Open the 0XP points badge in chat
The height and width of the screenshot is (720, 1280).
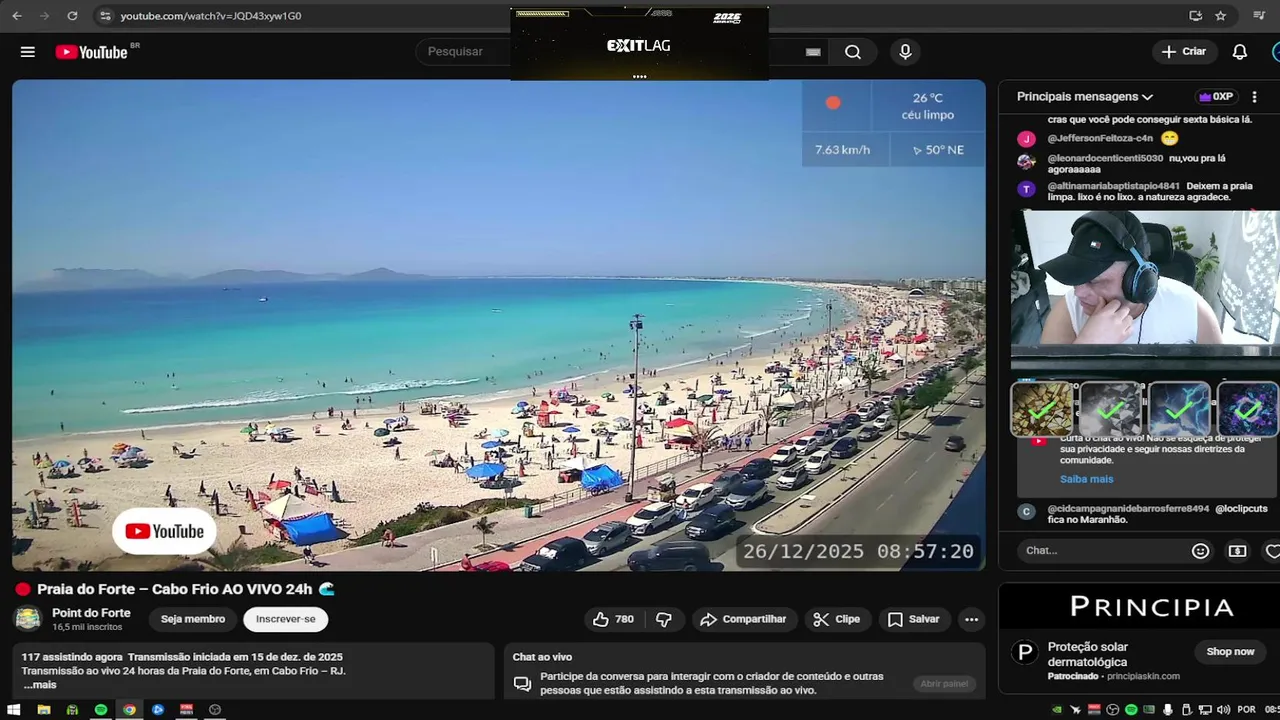(1216, 97)
